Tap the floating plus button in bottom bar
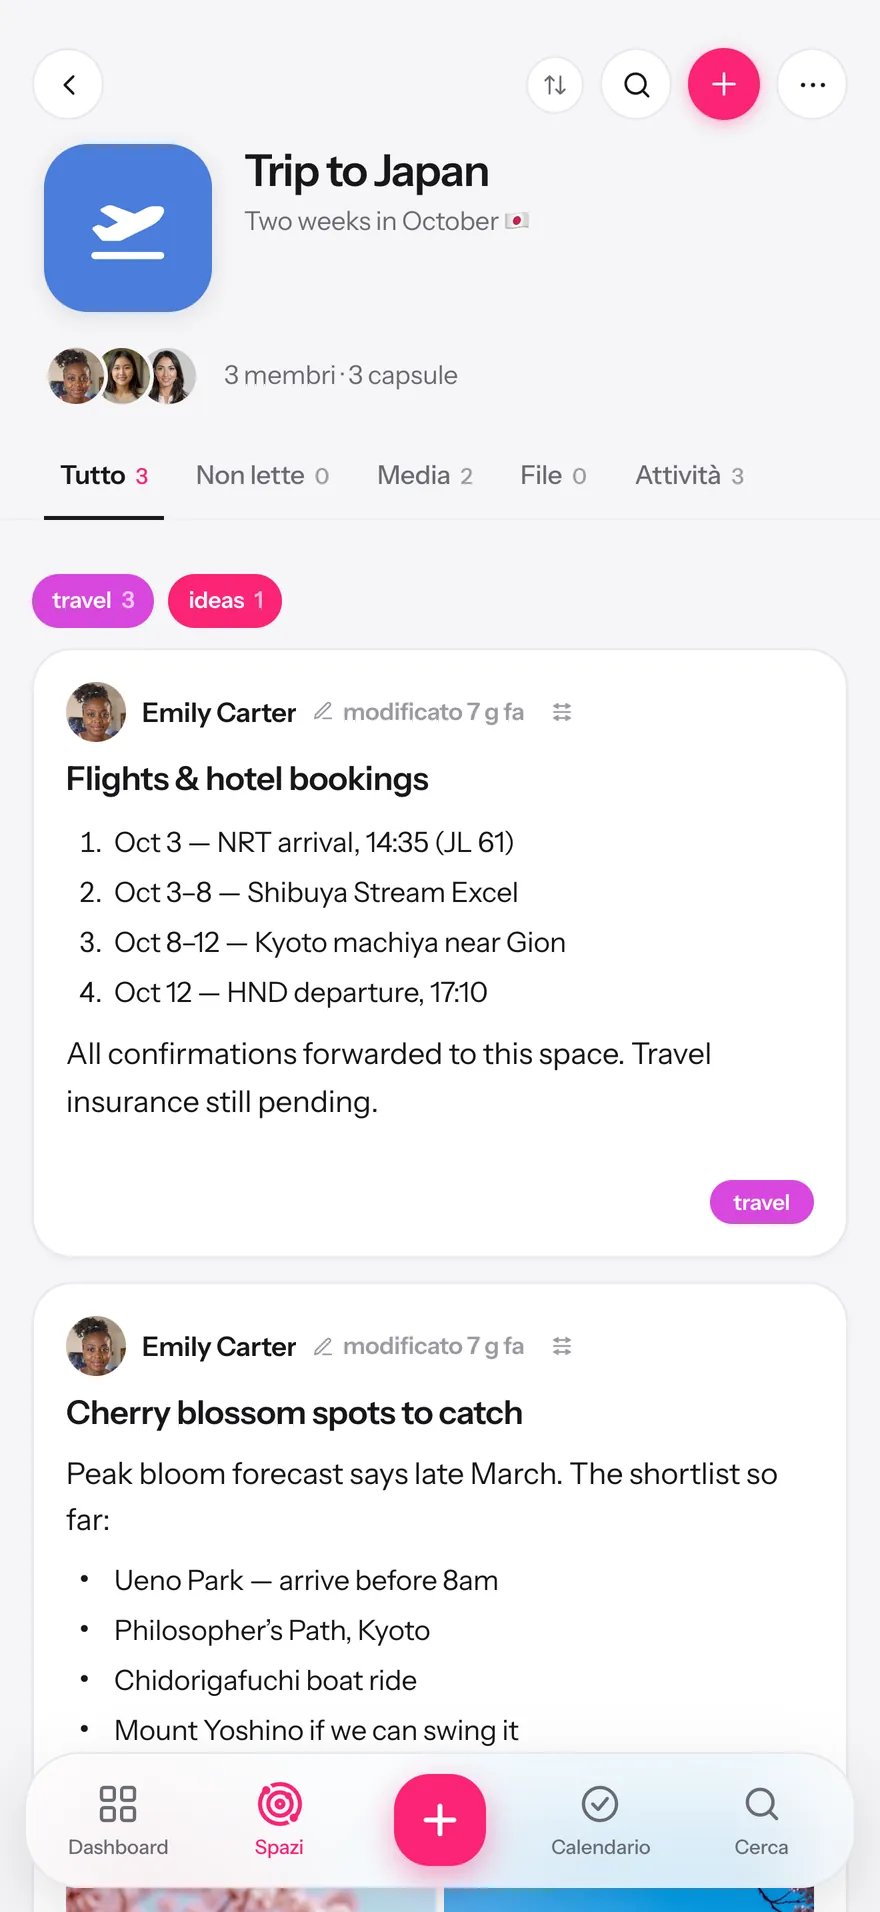The width and height of the screenshot is (880, 1912). pos(440,1820)
